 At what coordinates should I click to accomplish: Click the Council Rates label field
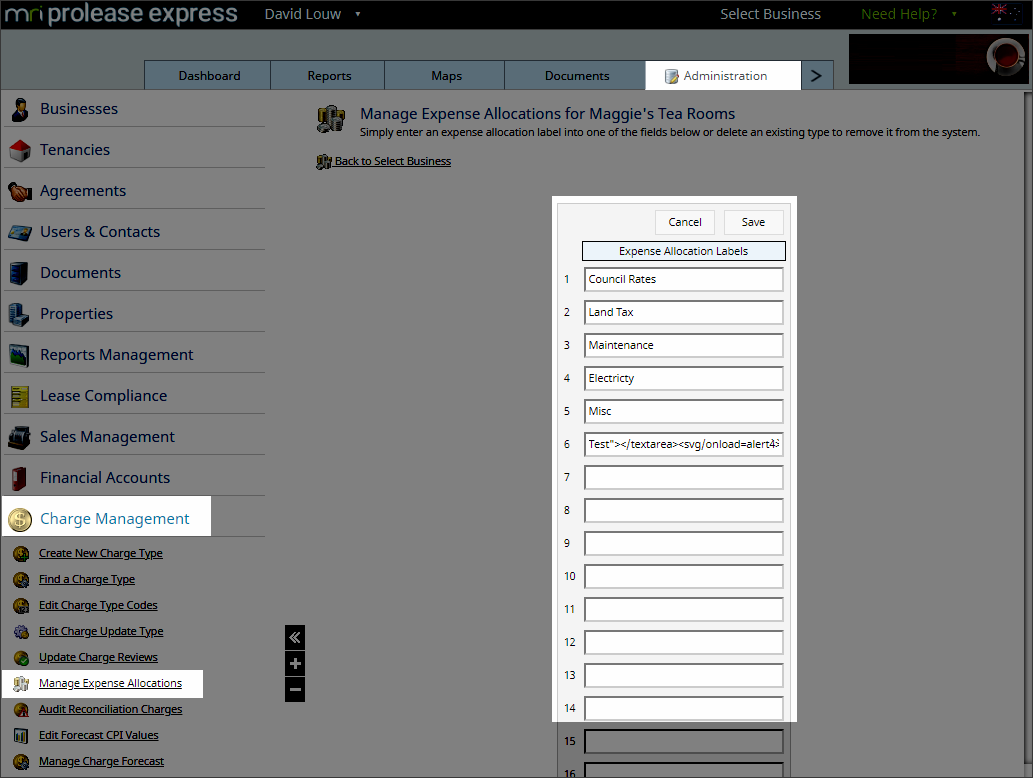(684, 279)
